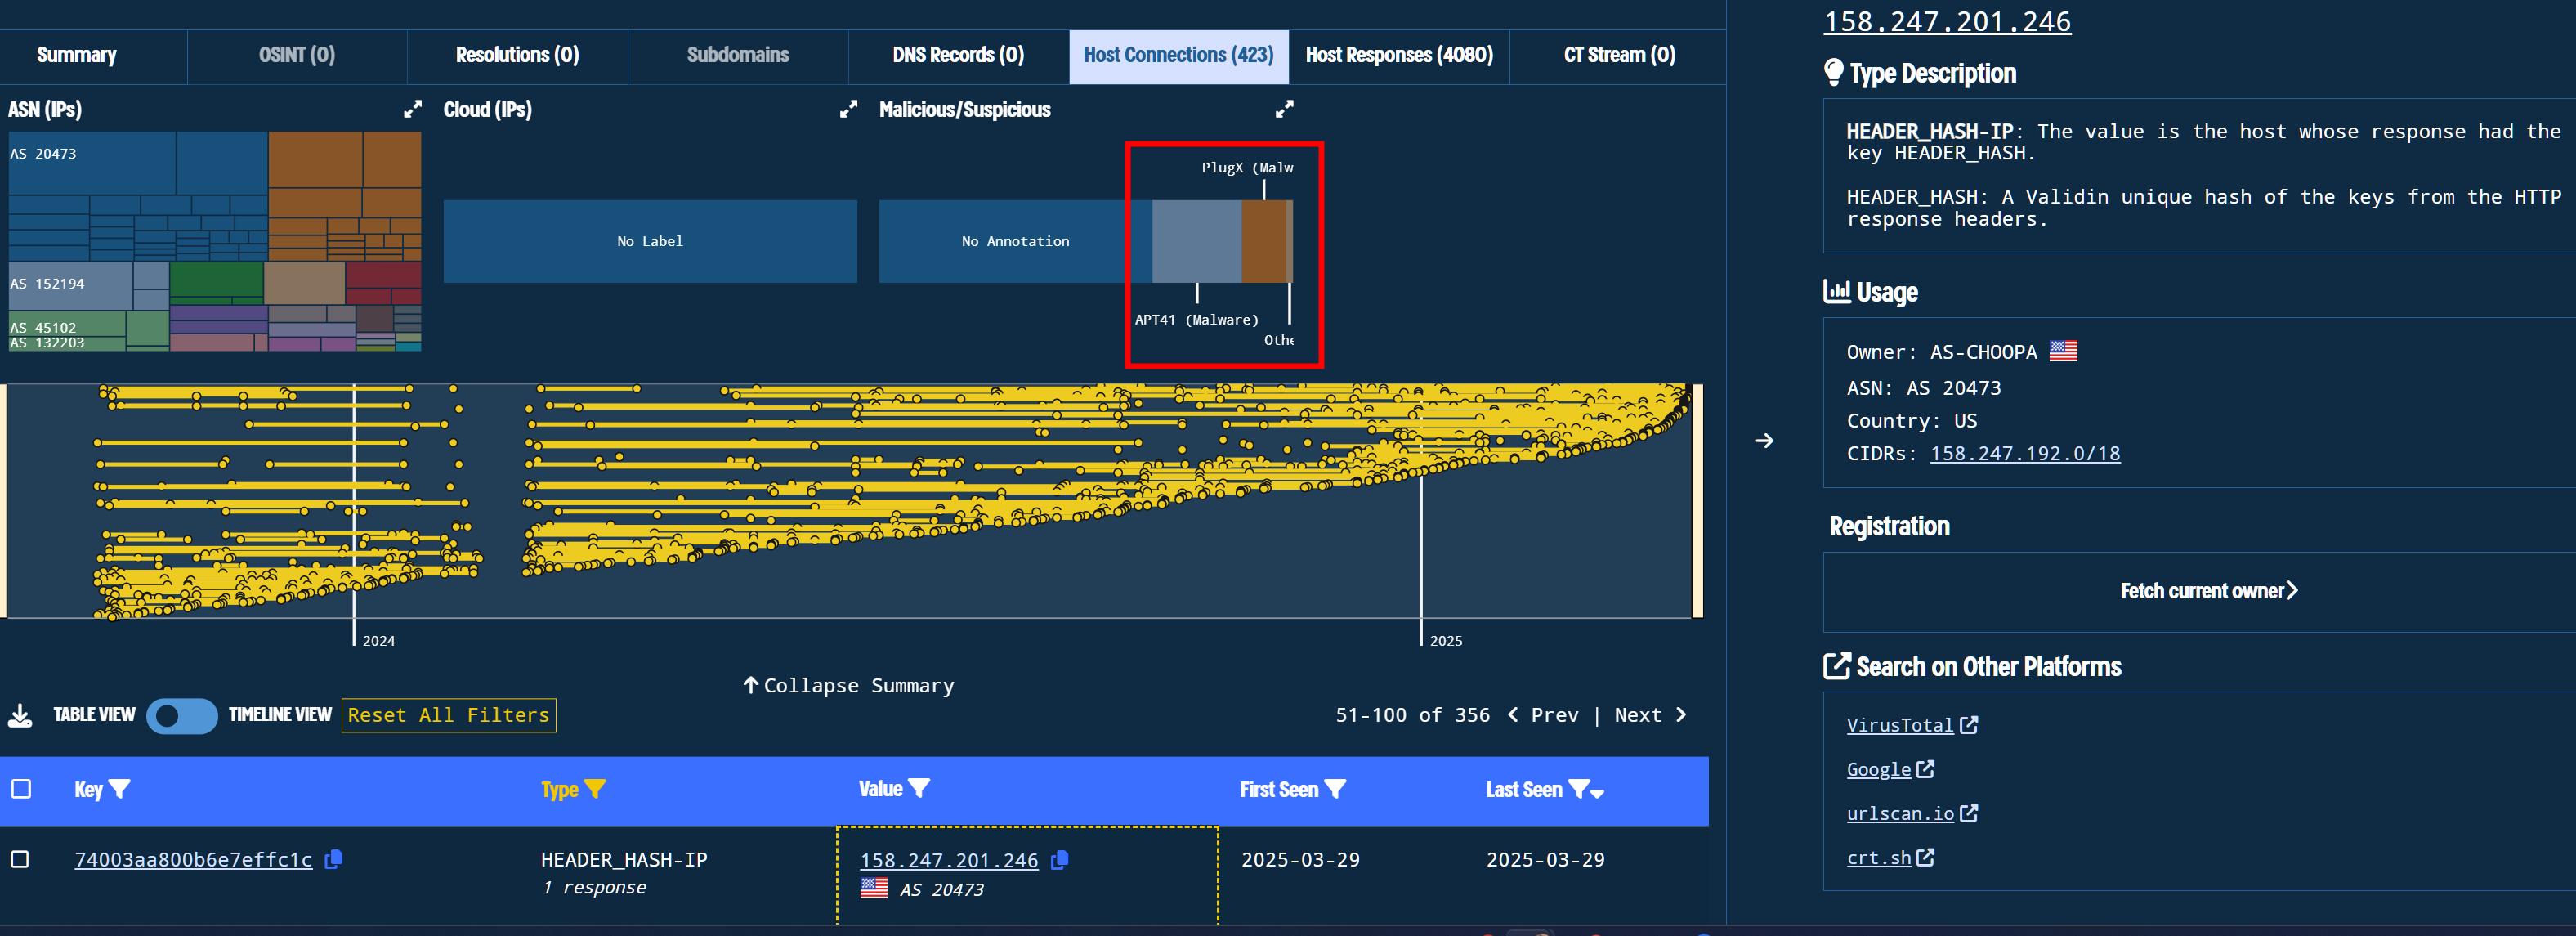The height and width of the screenshot is (936, 2576).
Task: Select AS 20473 treemap block
Action: pyautogui.click(x=92, y=163)
